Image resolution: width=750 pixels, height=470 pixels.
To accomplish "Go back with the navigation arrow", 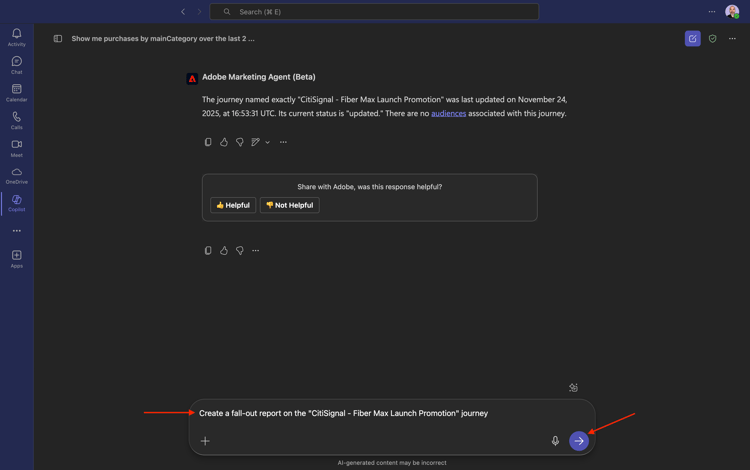I will coord(183,11).
